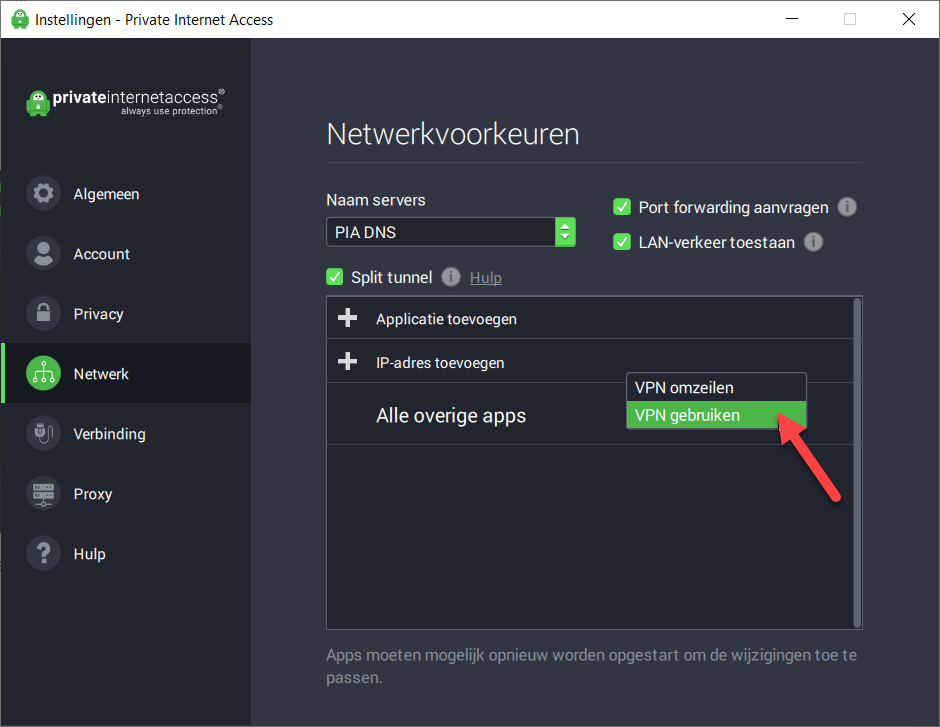Choose VPN gebruiken from the popup
940x727 pixels.
tap(716, 415)
